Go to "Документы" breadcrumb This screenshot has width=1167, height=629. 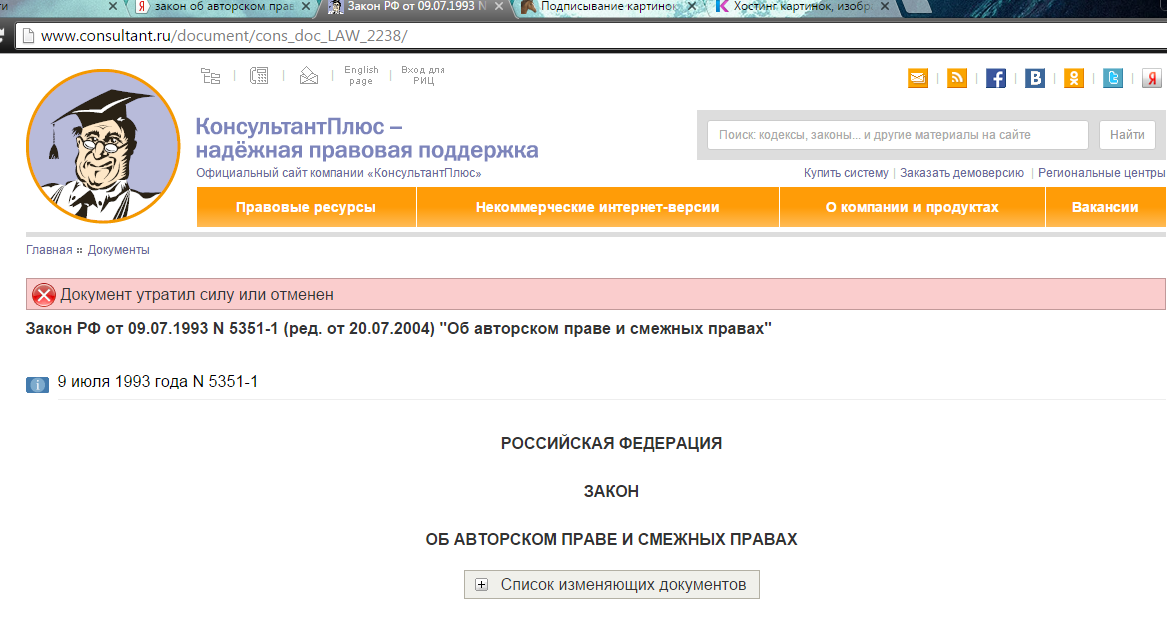pyautogui.click(x=118, y=250)
